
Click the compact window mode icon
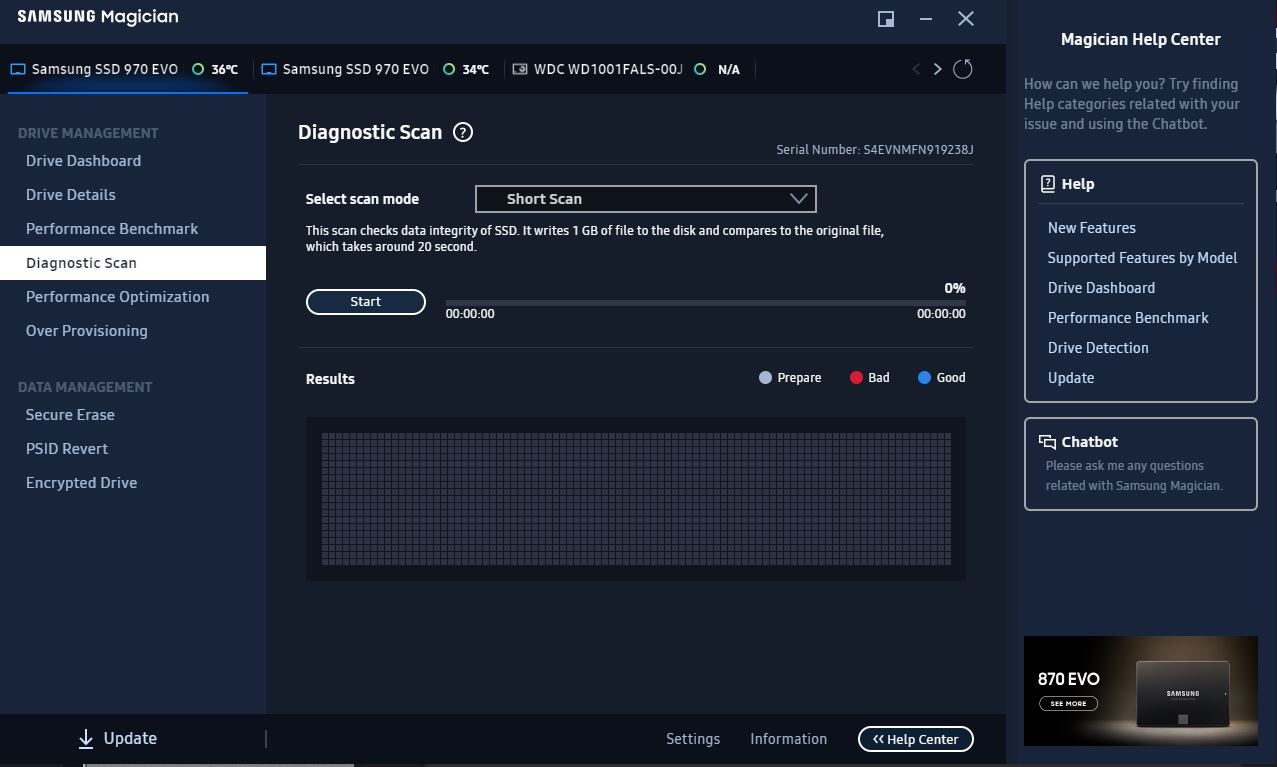click(x=886, y=19)
